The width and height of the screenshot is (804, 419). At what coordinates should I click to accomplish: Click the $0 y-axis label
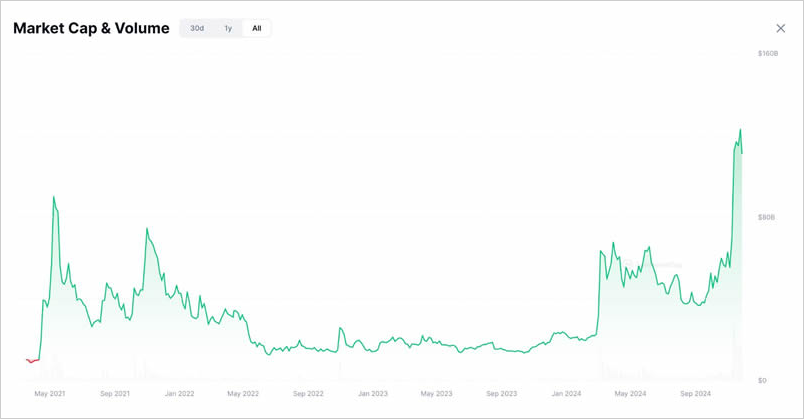tap(762, 381)
